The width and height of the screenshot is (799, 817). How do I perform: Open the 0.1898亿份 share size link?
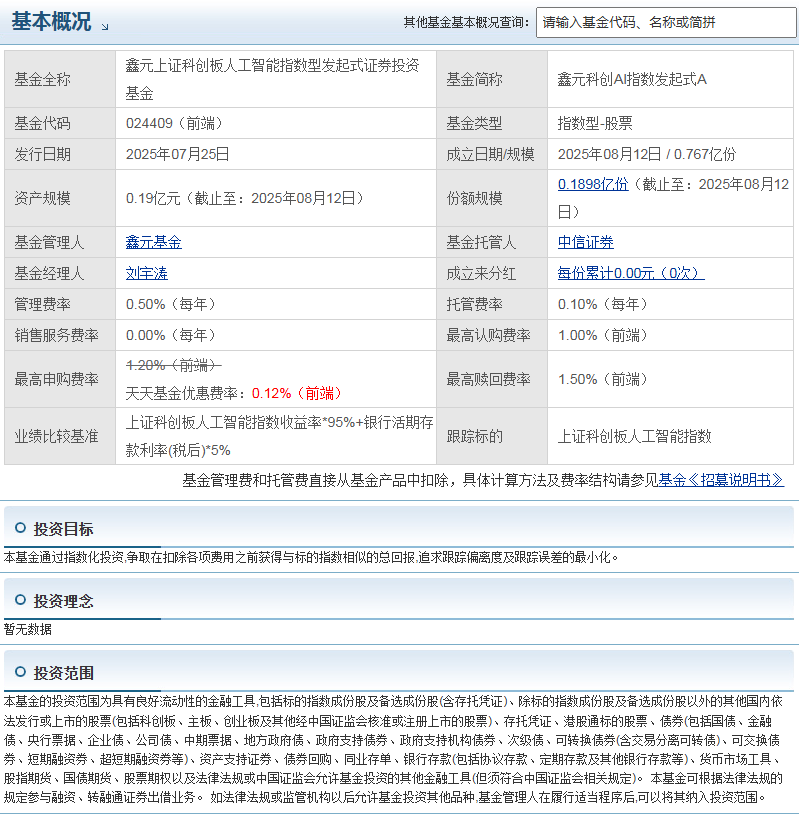click(593, 184)
